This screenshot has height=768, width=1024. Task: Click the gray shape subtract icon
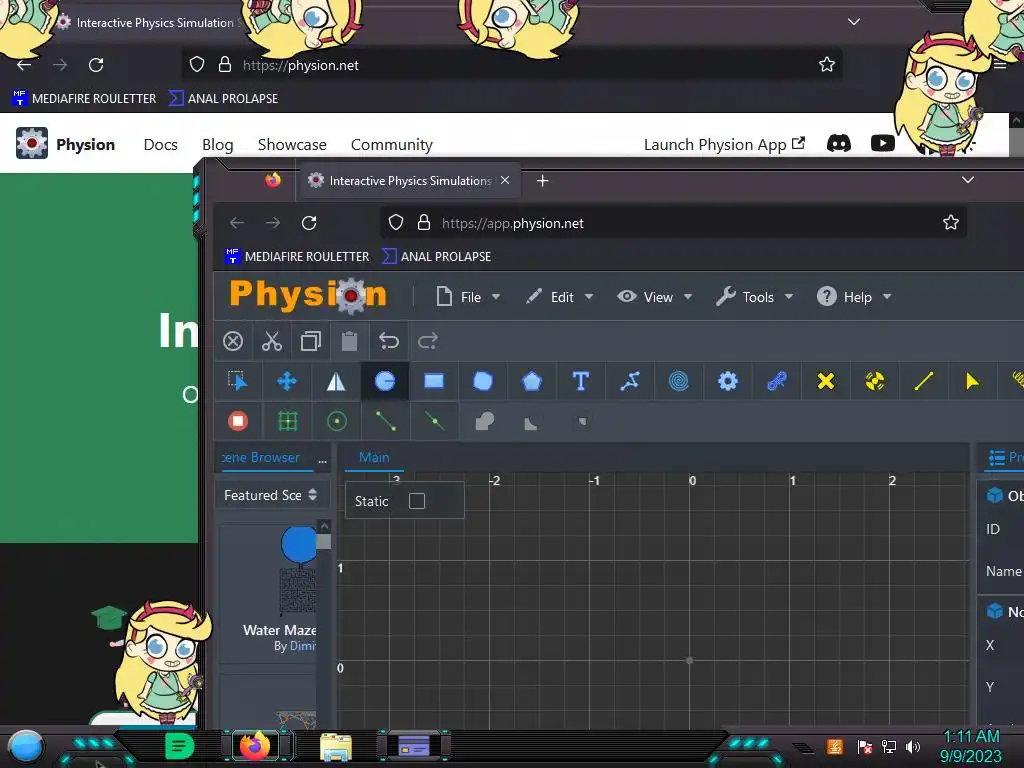coord(531,424)
